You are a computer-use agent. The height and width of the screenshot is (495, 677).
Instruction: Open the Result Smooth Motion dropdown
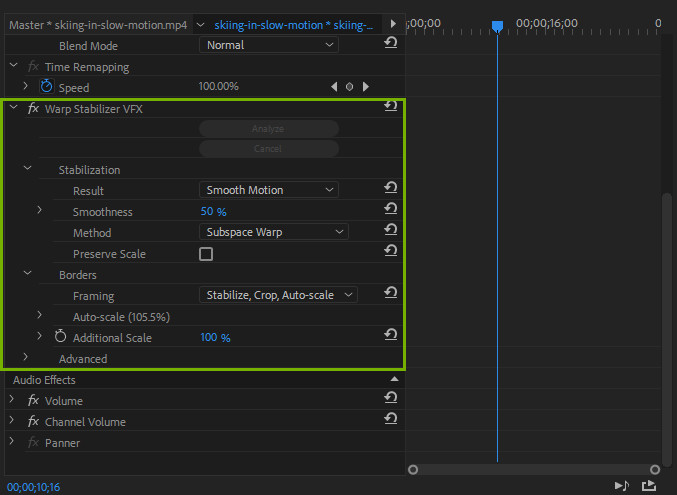pyautogui.click(x=269, y=190)
